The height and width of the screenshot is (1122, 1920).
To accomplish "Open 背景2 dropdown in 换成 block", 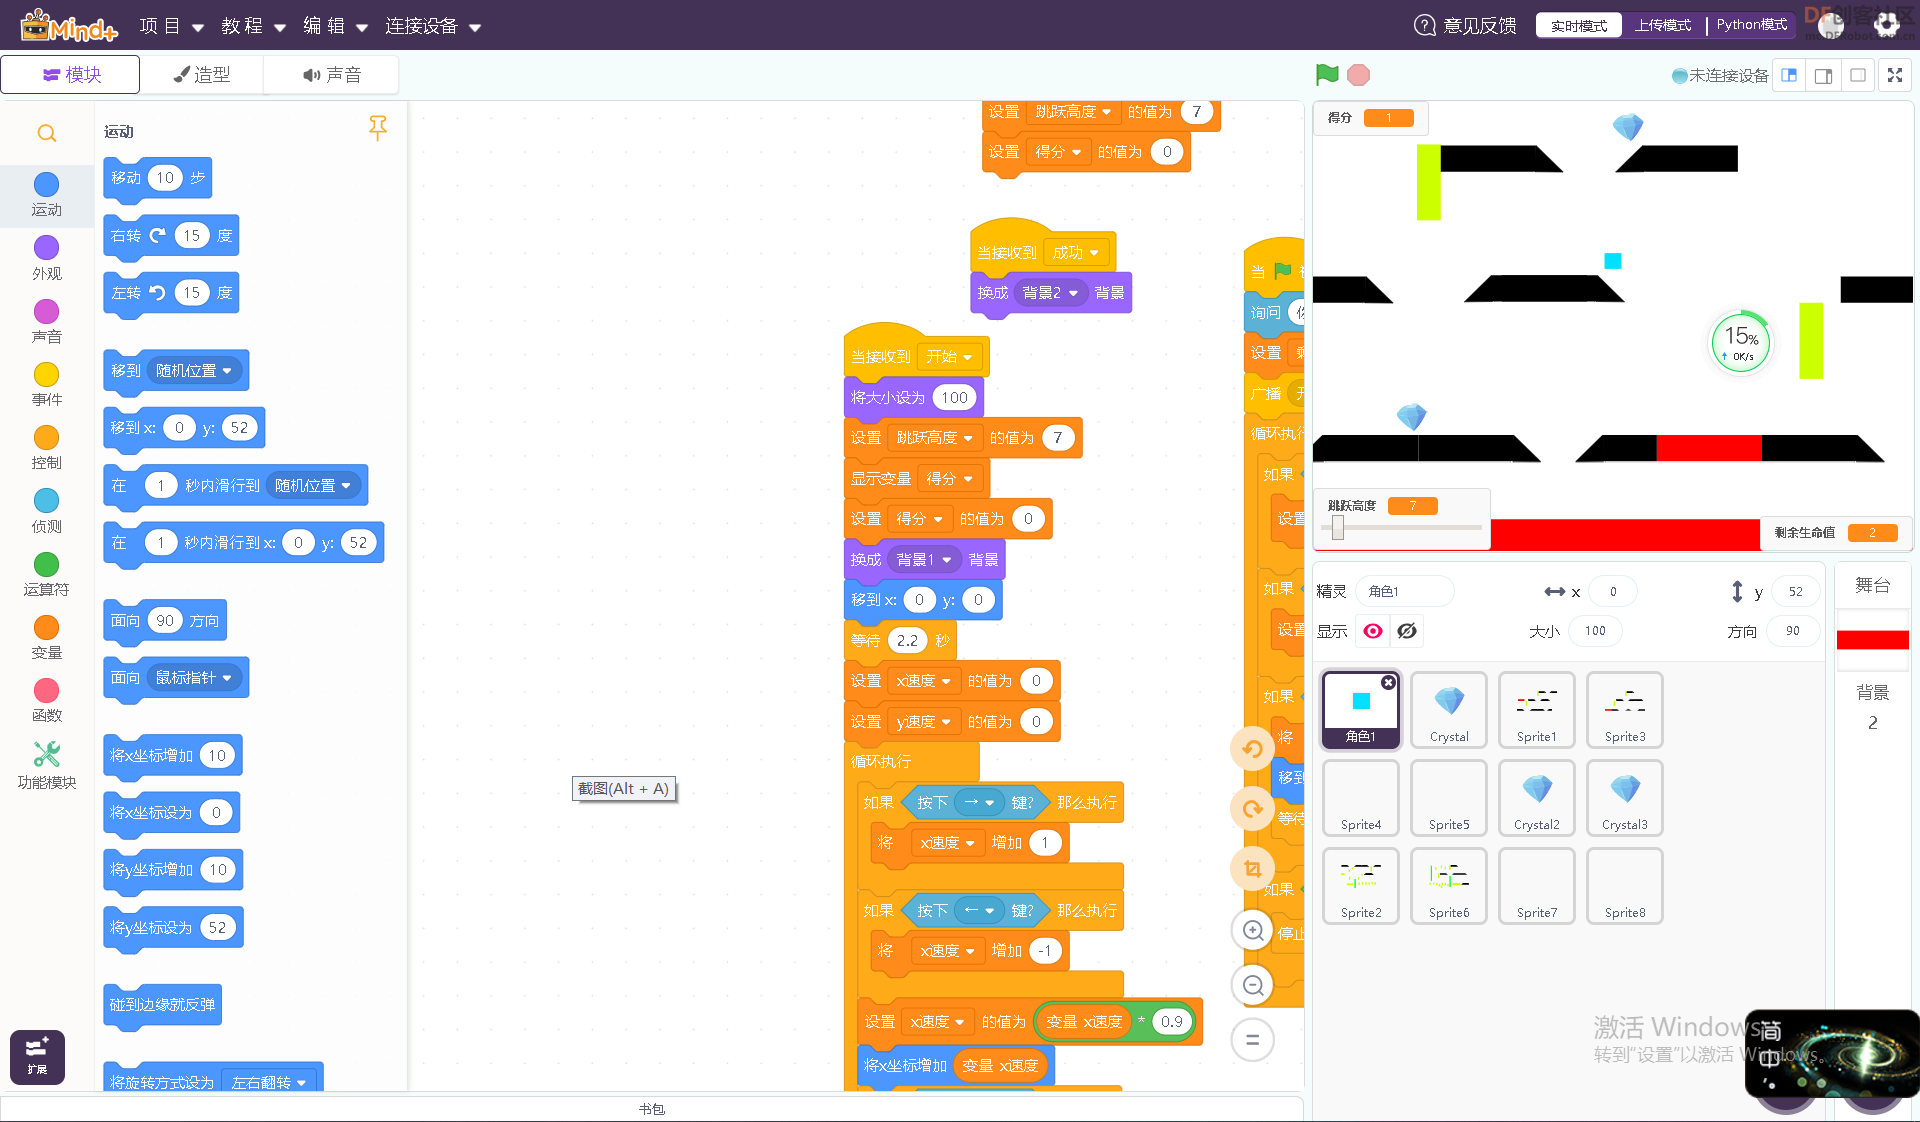I will 1051,293.
